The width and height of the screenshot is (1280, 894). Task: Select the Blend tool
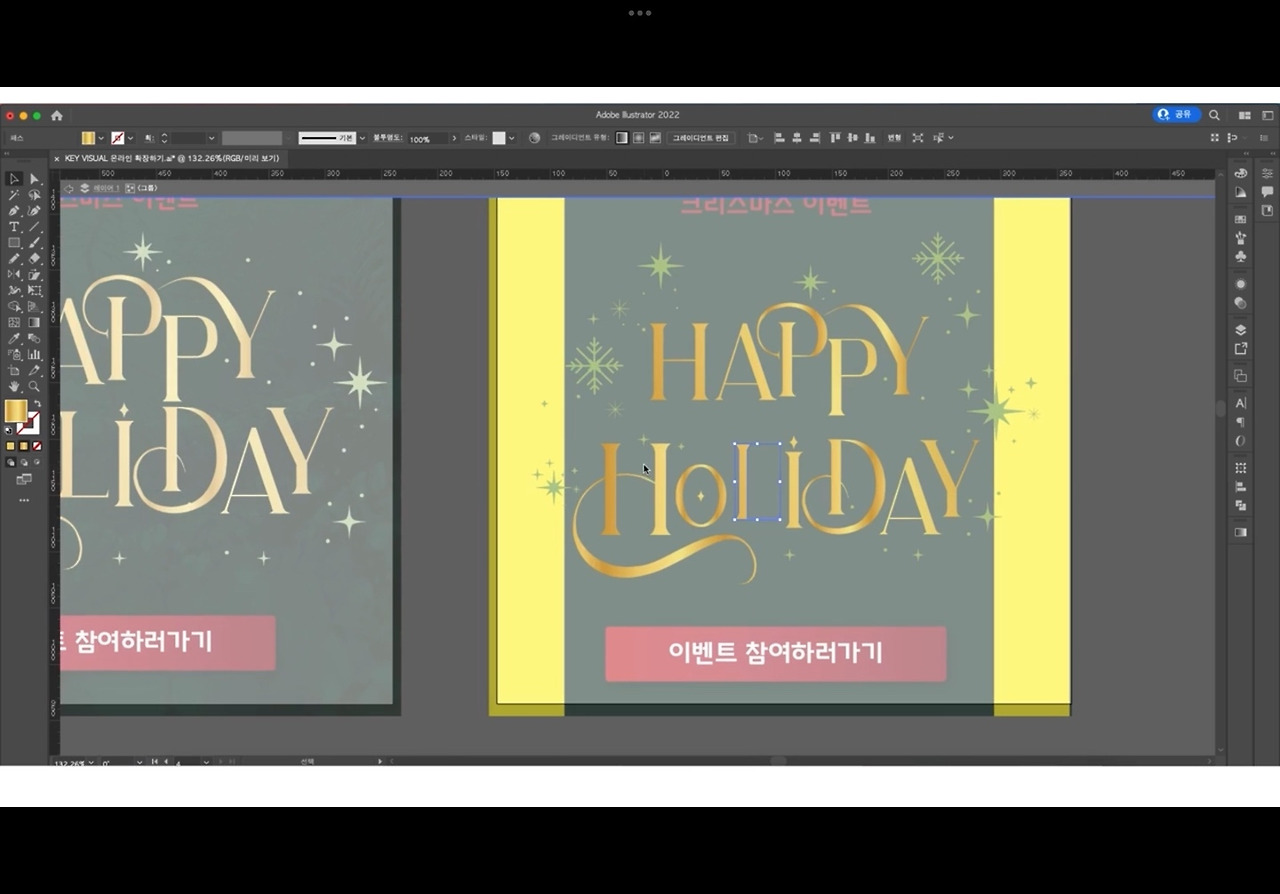34,339
